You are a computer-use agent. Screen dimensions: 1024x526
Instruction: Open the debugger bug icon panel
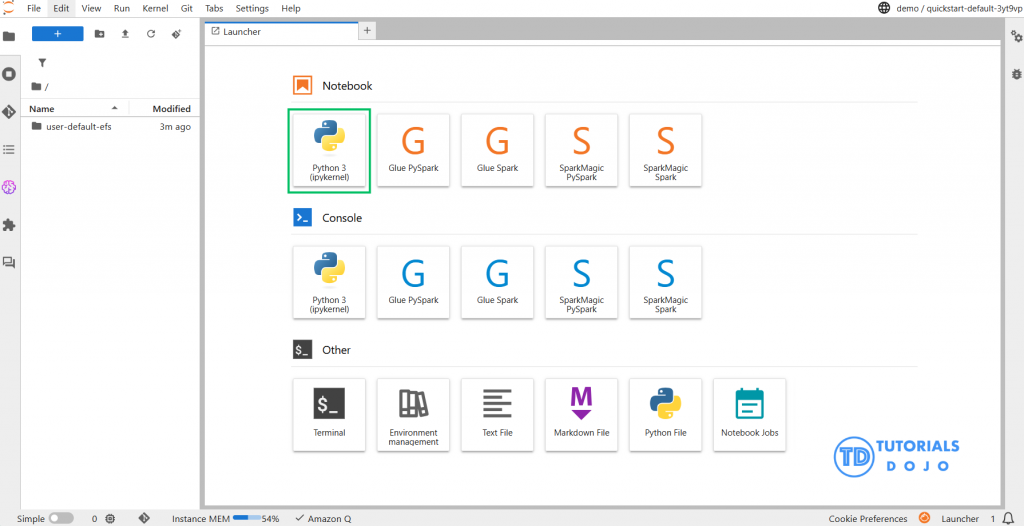point(1016,74)
